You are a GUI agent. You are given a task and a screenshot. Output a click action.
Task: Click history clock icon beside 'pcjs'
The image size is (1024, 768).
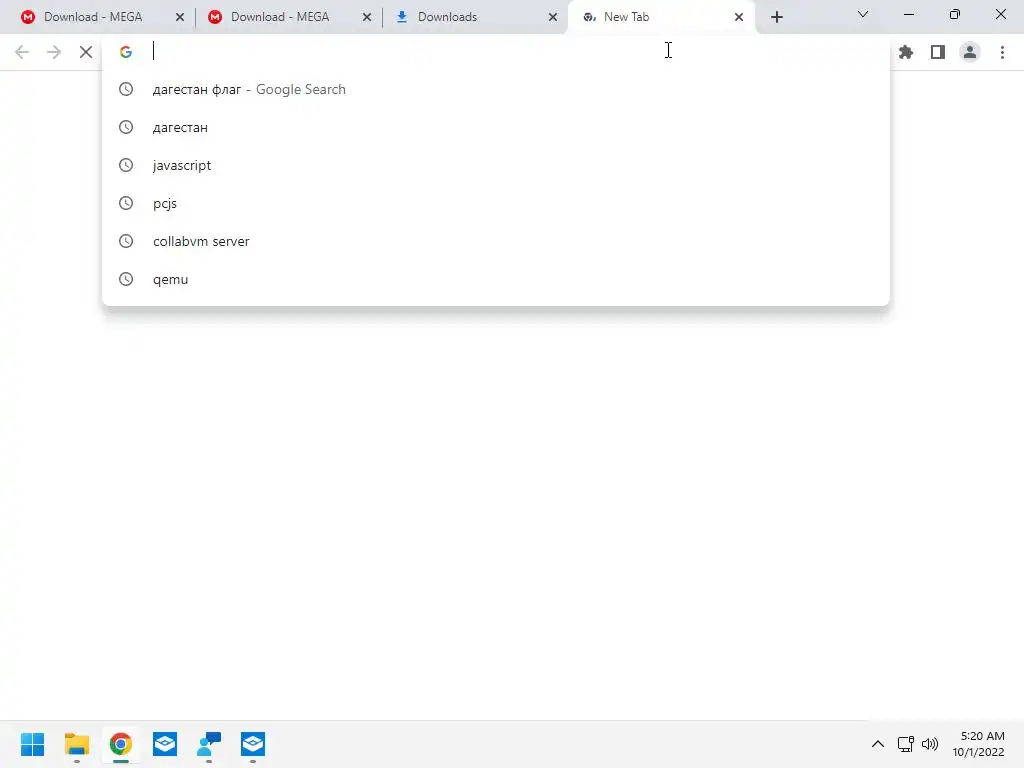click(x=126, y=203)
